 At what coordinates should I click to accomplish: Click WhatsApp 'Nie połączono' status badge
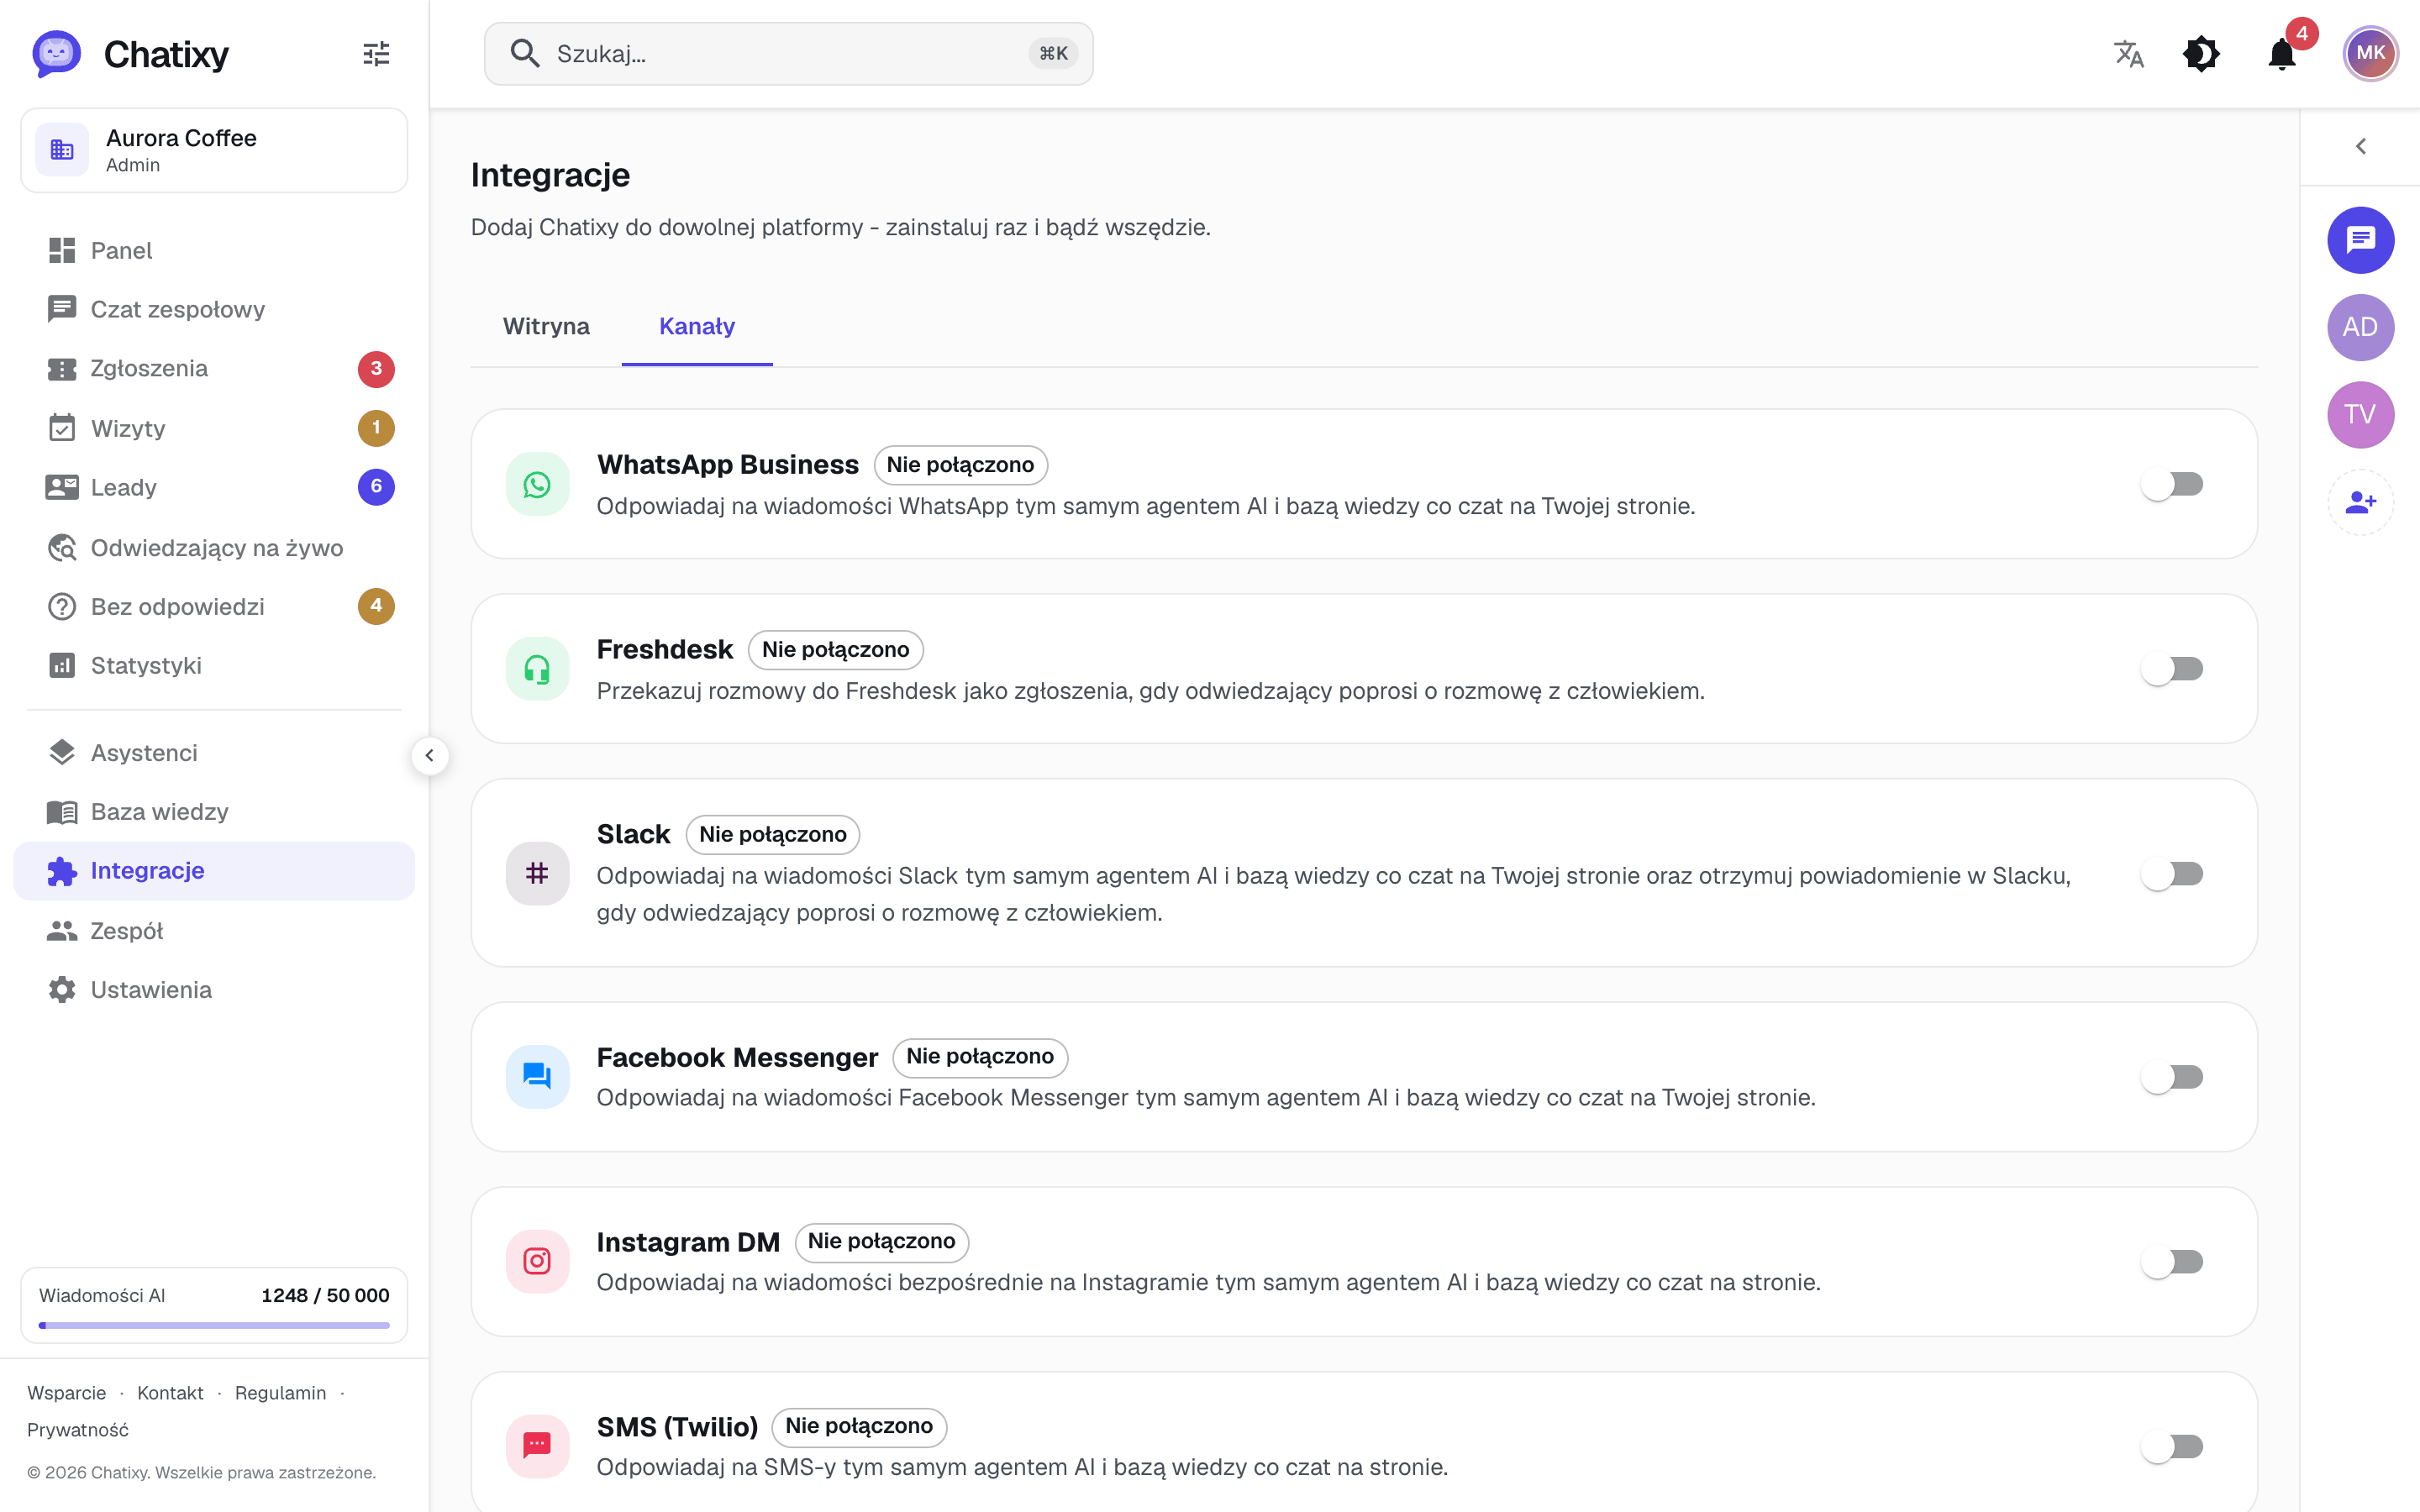pyautogui.click(x=960, y=465)
